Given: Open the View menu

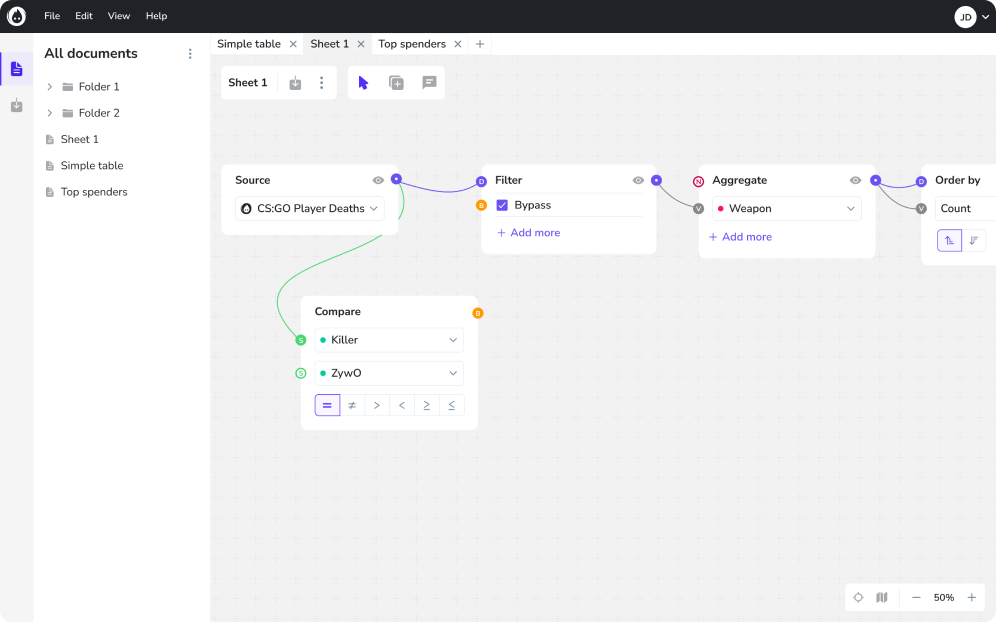Looking at the screenshot, I should (x=119, y=16).
